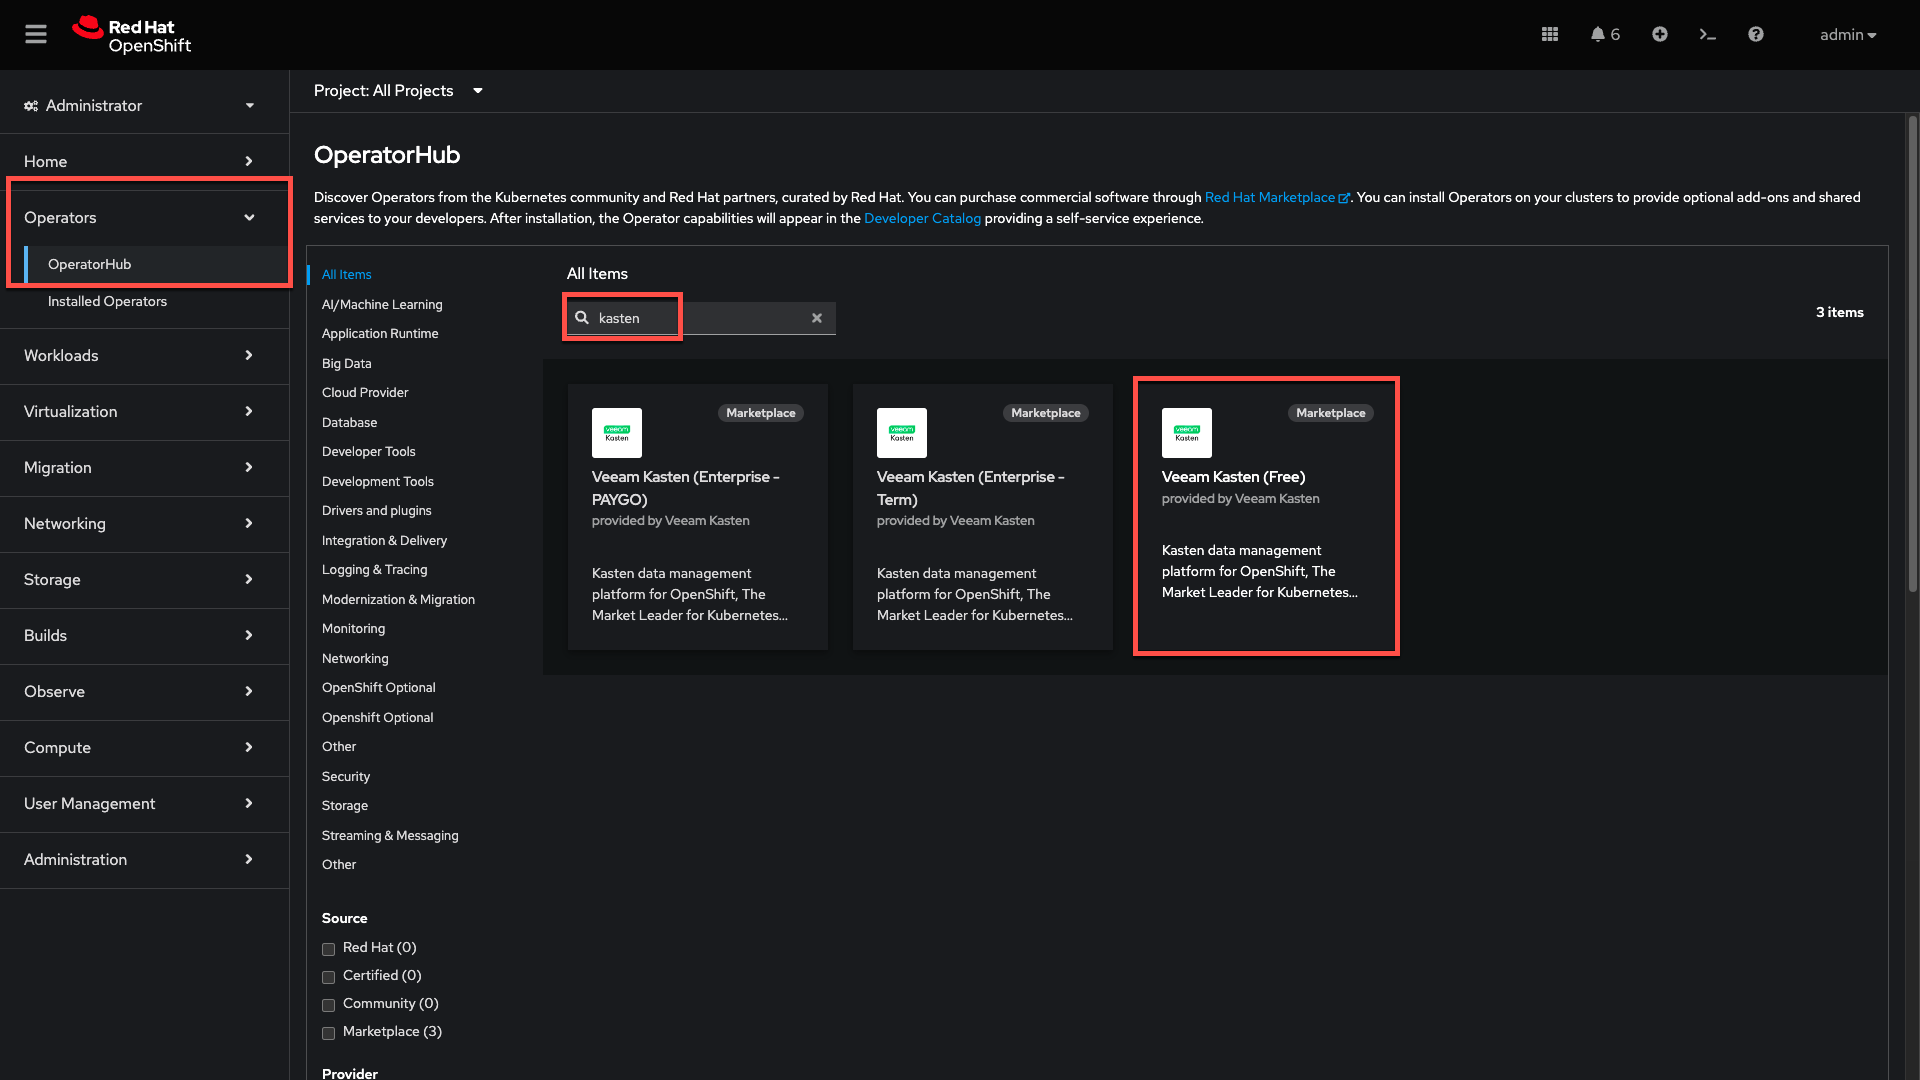Open the Veeam Kasten (Free) operator card
The image size is (1920, 1080).
(1268, 517)
